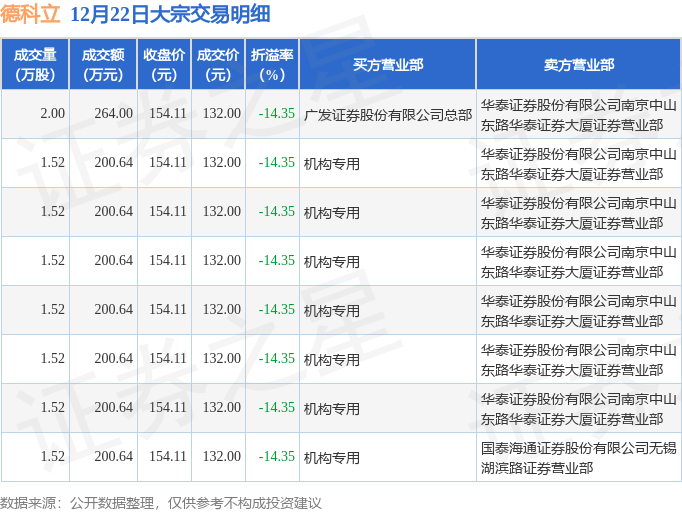Click the 卖方营业部 column header
This screenshot has width=682, height=512.
pos(578,65)
